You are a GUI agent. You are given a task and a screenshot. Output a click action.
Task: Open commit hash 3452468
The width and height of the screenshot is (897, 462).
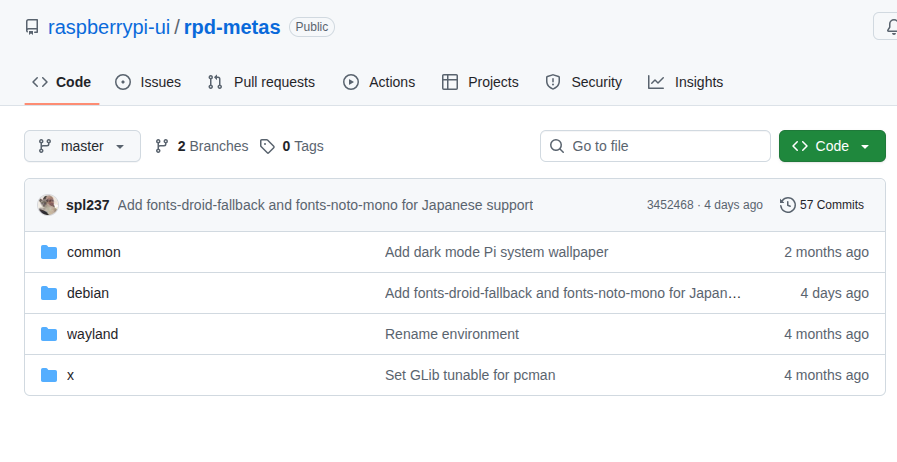(670, 205)
